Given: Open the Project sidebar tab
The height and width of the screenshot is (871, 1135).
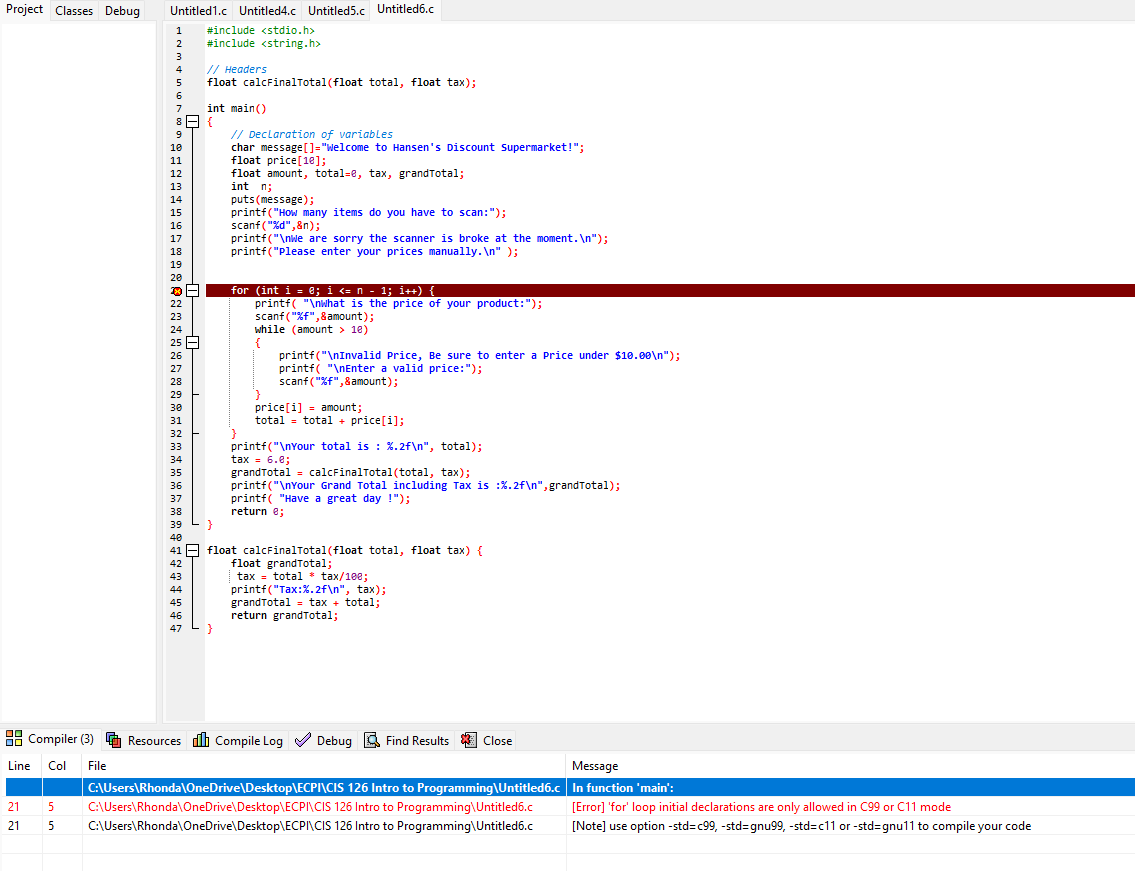Looking at the screenshot, I should click(23, 10).
